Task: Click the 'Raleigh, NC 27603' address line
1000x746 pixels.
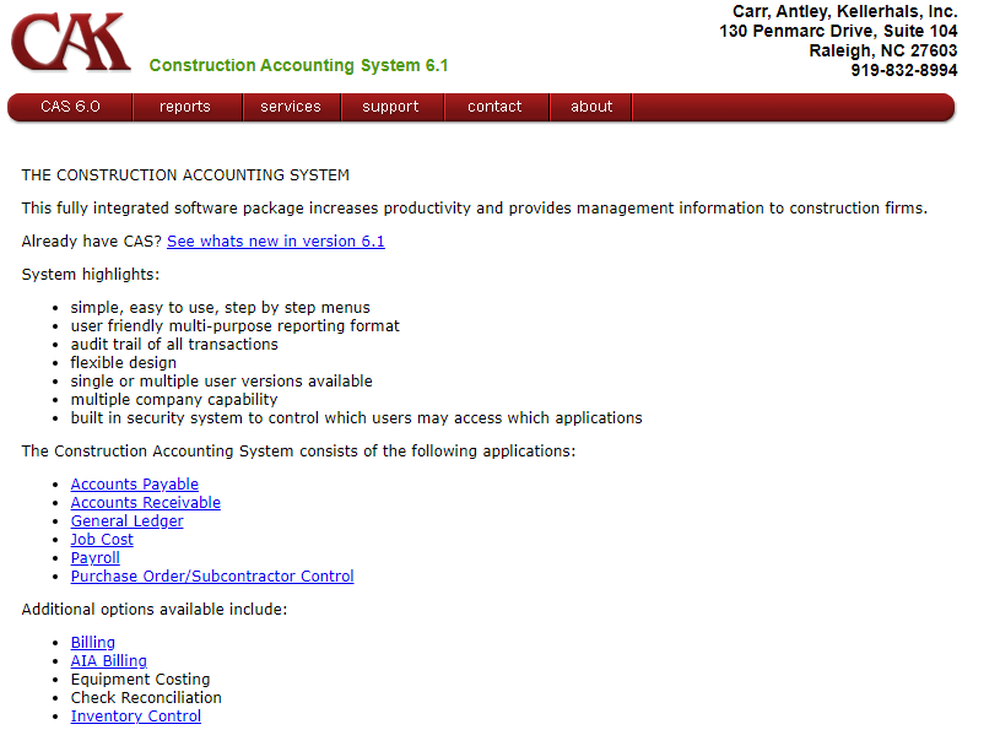Action: (883, 50)
